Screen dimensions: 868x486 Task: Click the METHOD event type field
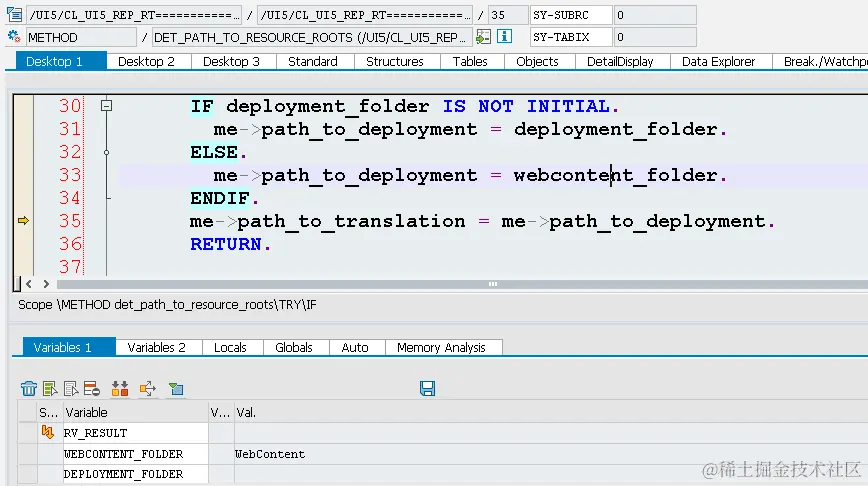81,37
